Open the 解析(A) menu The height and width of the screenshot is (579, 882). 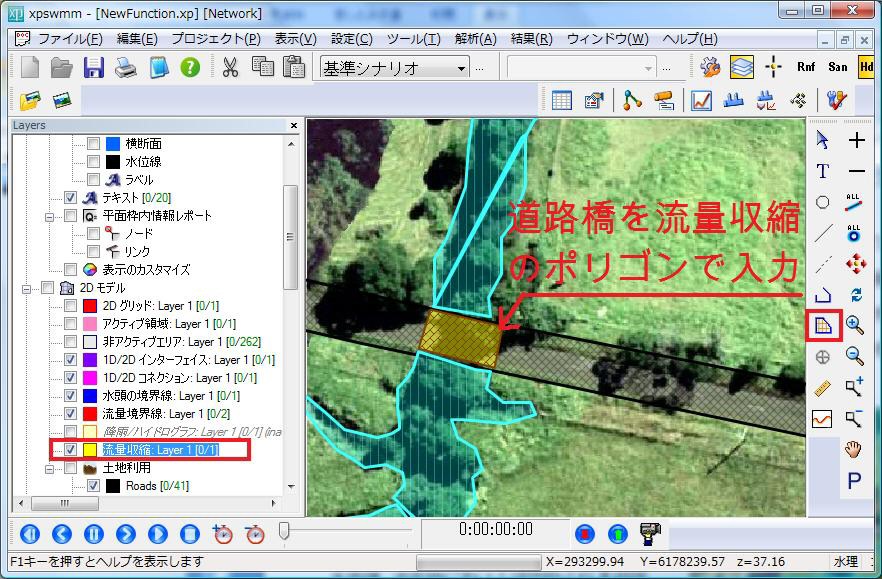(475, 39)
